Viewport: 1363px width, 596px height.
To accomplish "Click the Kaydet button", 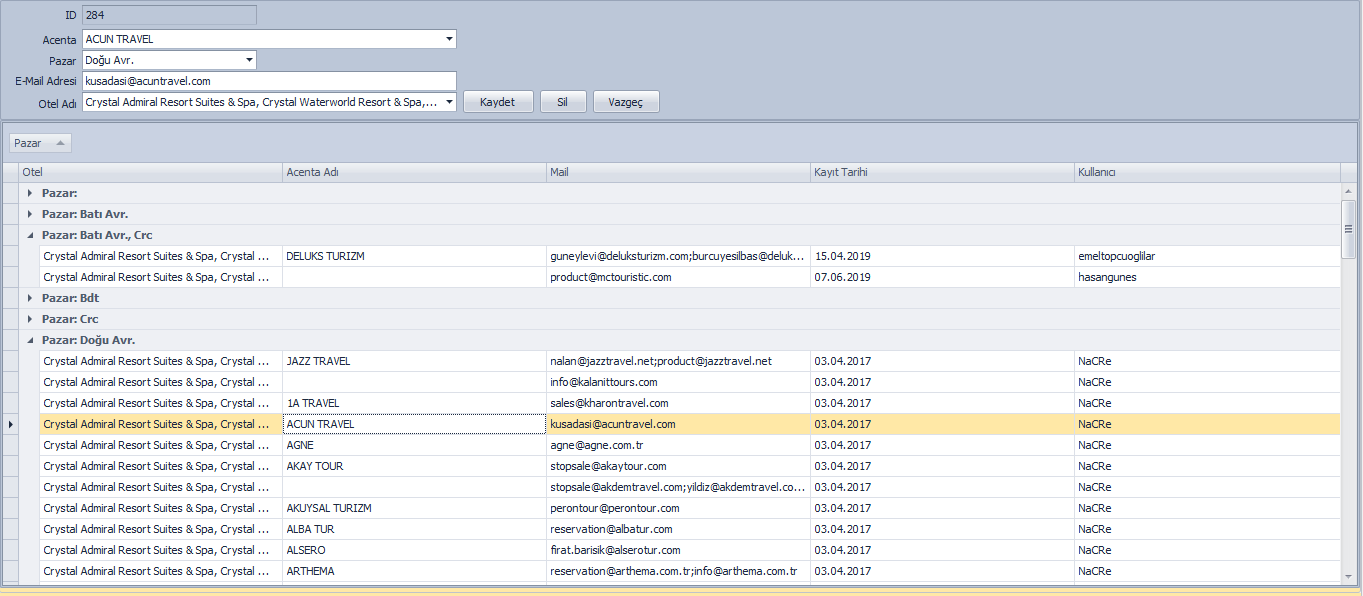I will 498,102.
